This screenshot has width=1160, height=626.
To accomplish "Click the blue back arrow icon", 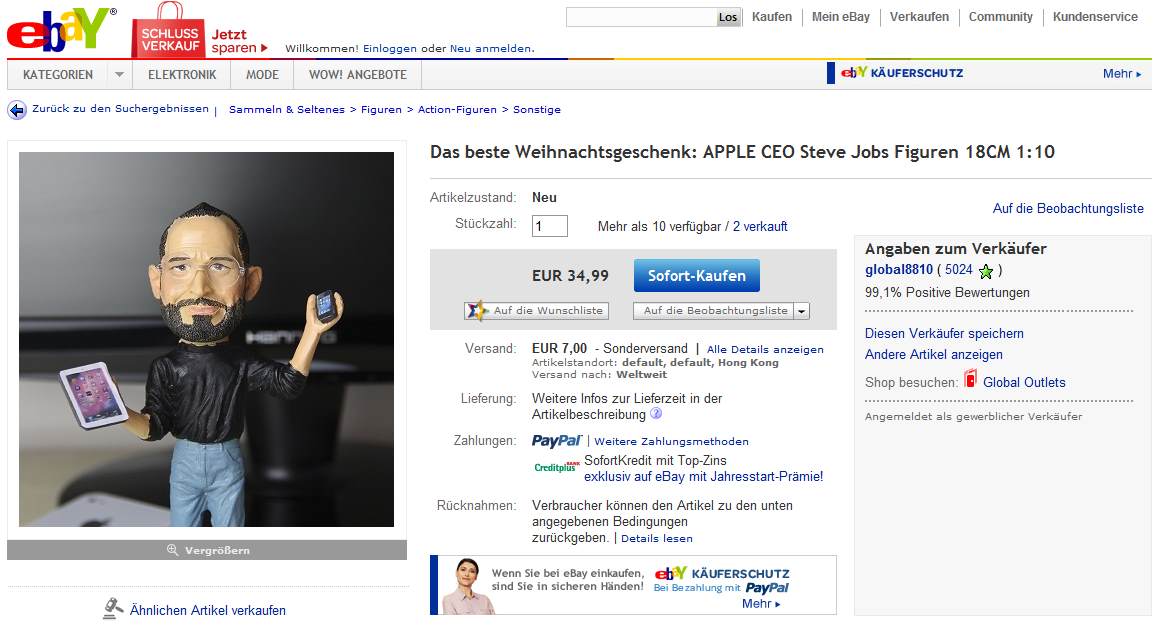I will click(16, 110).
